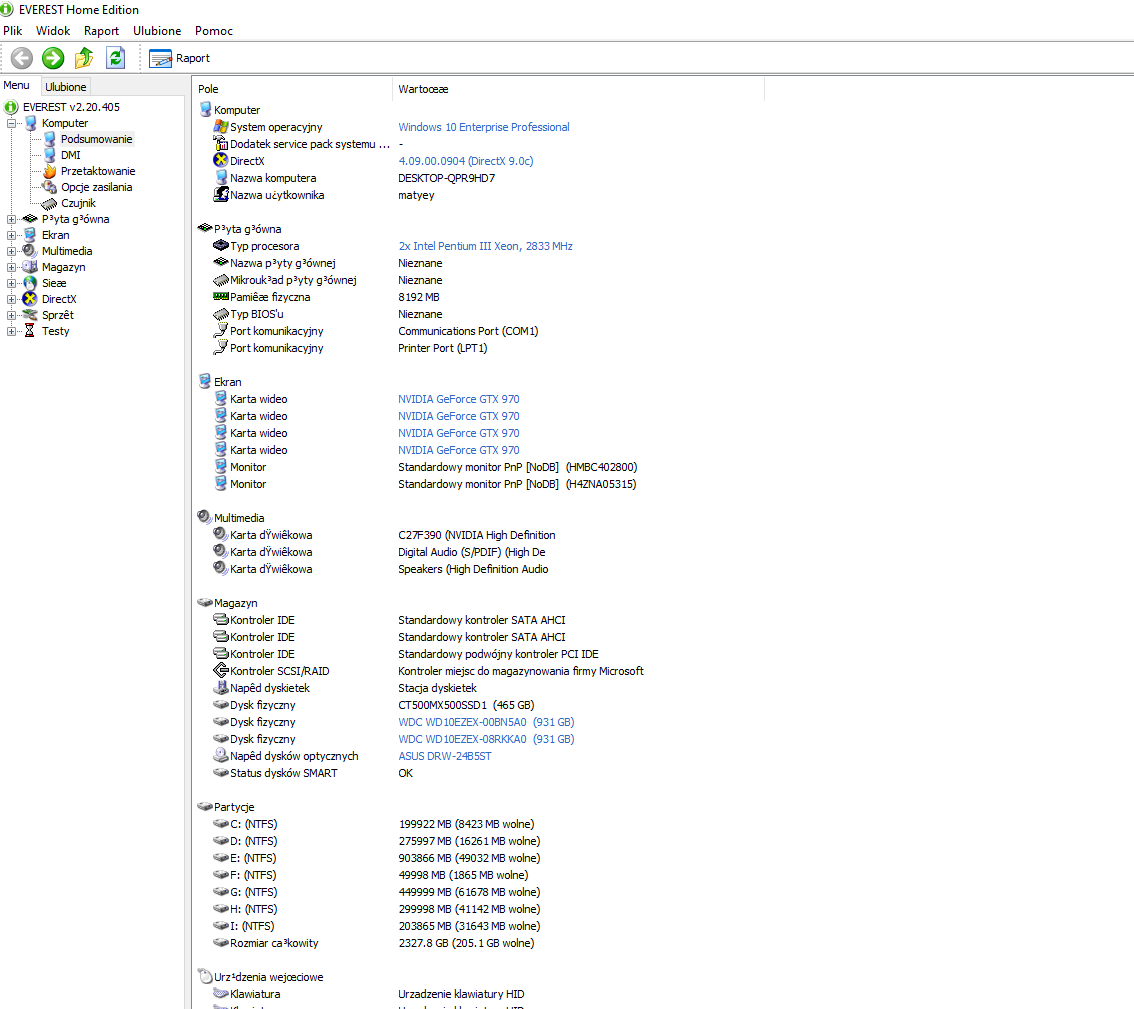Click the DirectX row icon in list
The width and height of the screenshot is (1134, 1009).
point(221,161)
